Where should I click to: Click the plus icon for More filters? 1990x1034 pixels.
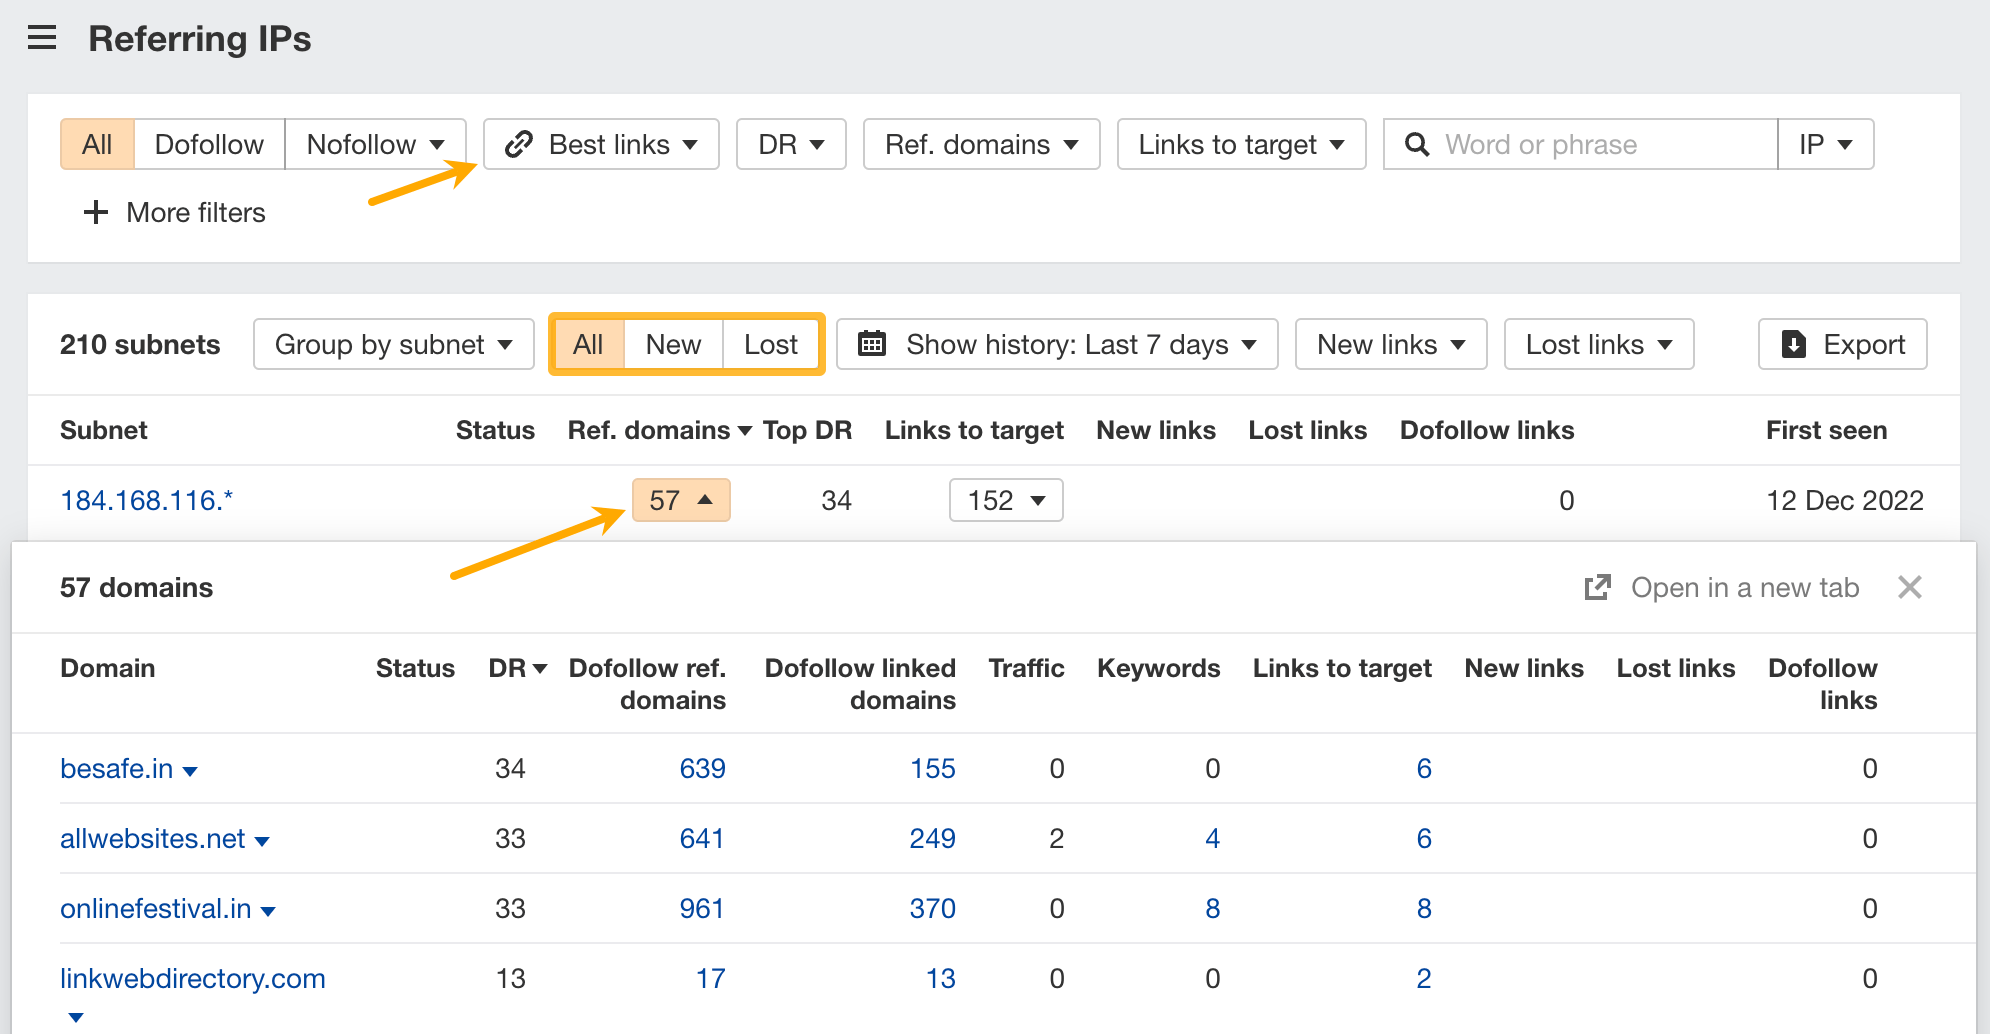pos(95,212)
